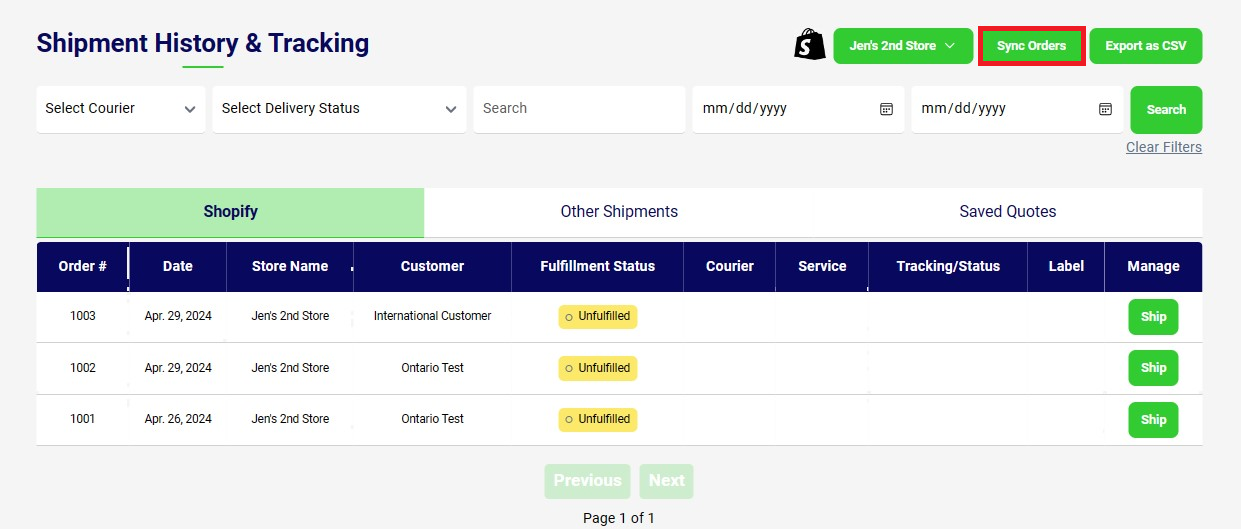Click Apr. 29, 2024 in order 1002 row
1241x529 pixels.
tap(178, 368)
